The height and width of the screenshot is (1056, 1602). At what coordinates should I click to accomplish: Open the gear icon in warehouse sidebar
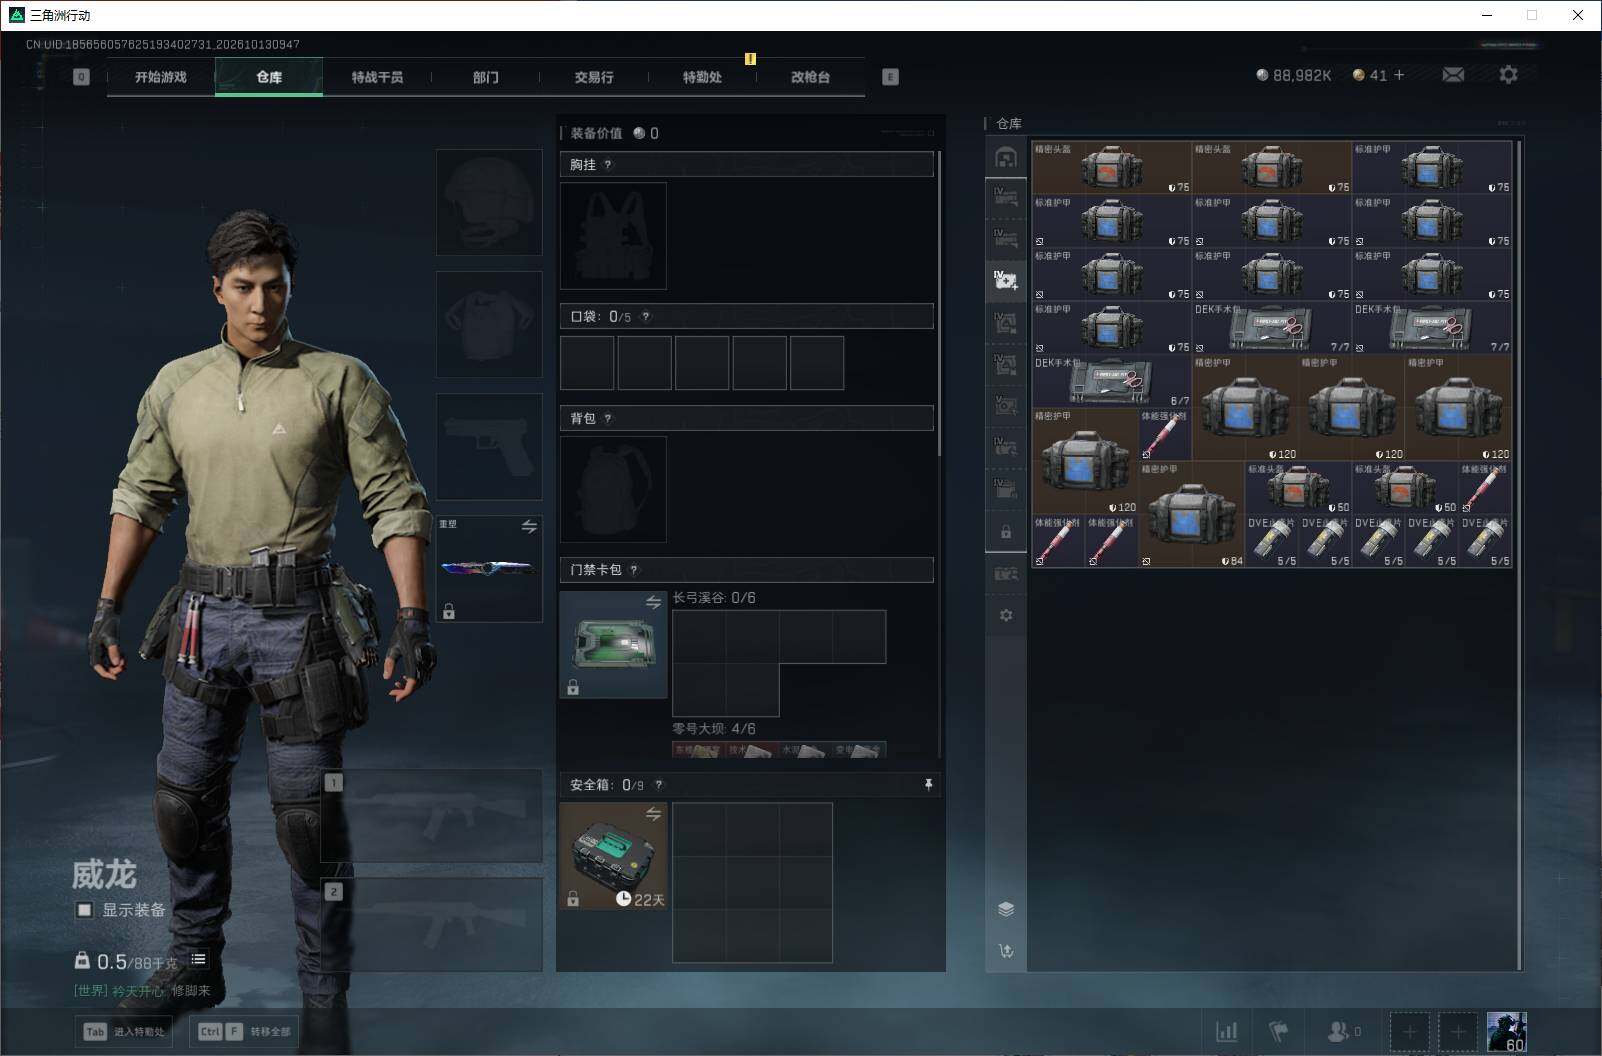click(x=1006, y=615)
